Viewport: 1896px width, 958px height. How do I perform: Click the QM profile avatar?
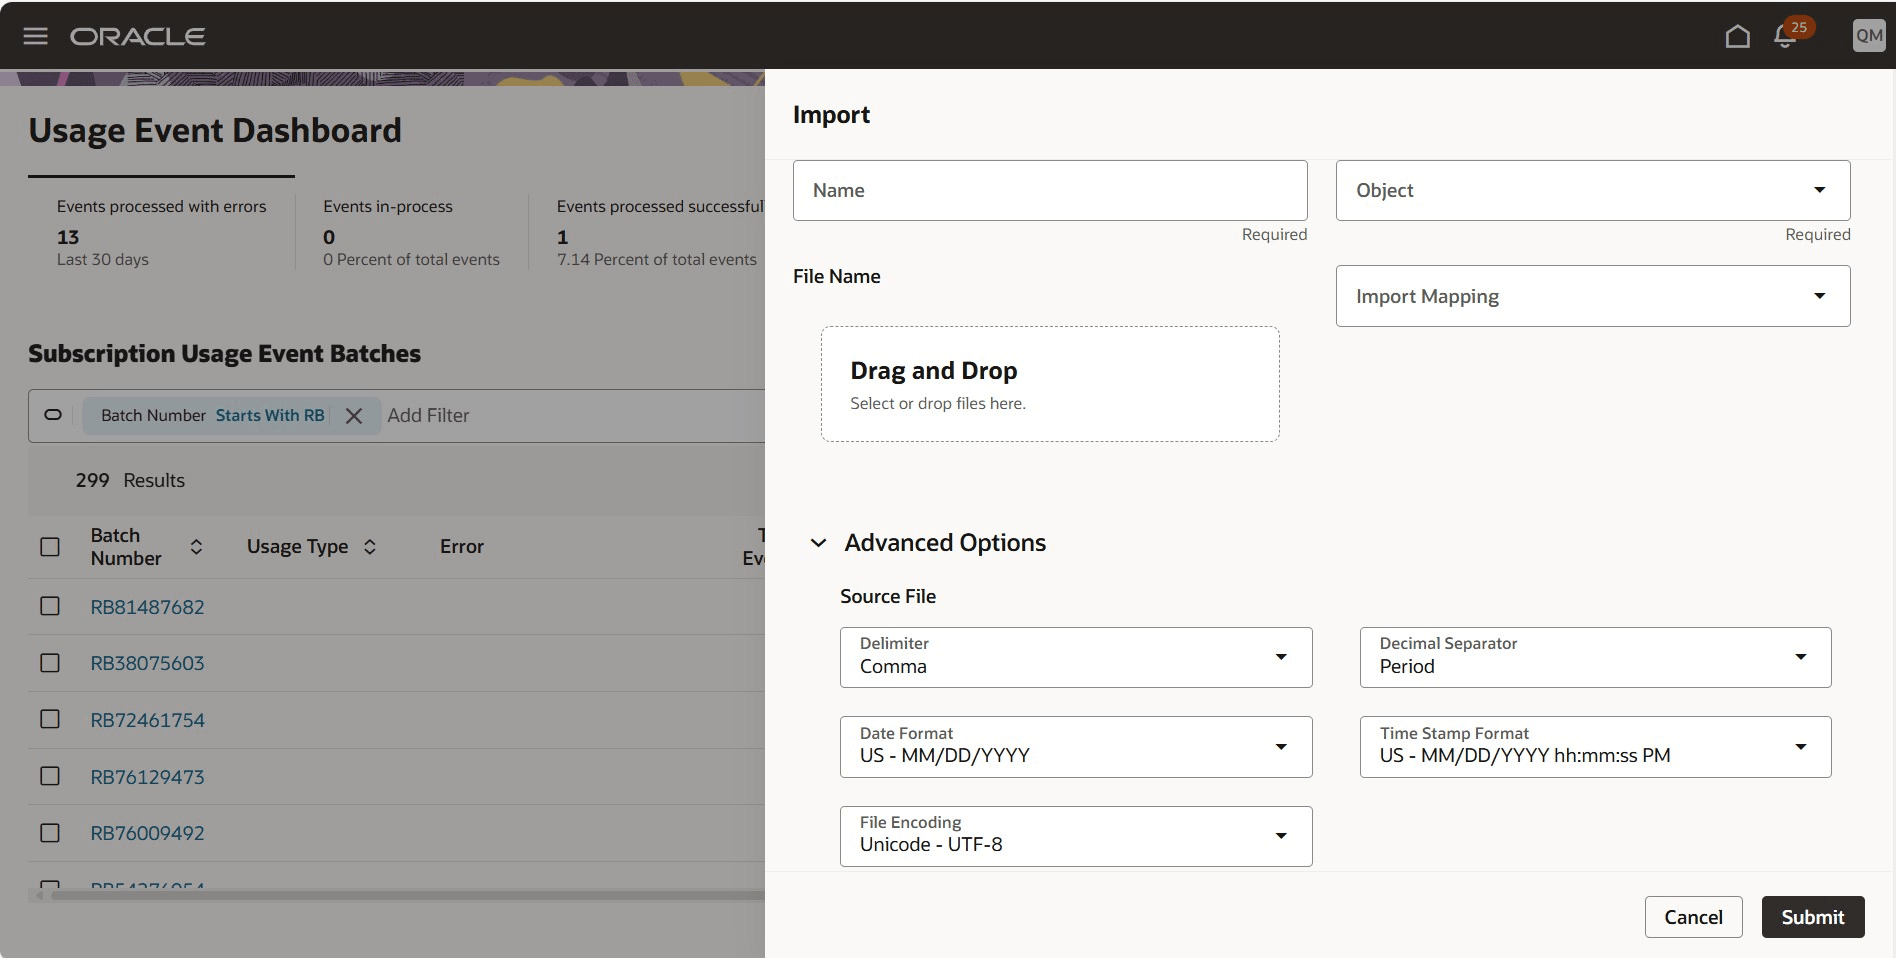[x=1867, y=35]
